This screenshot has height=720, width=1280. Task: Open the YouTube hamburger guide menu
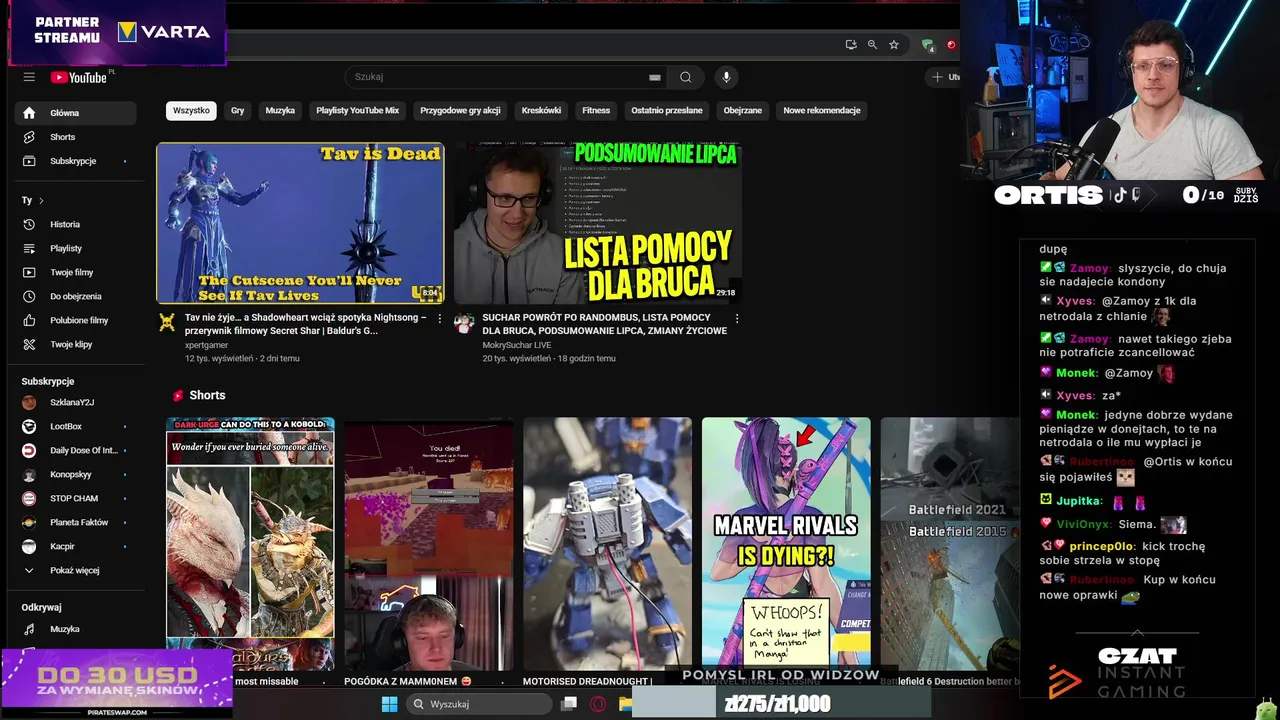[x=29, y=77]
